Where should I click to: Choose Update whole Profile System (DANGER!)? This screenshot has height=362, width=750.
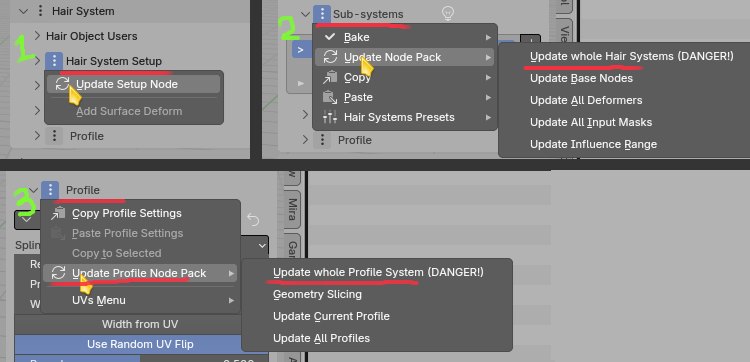coord(378,272)
